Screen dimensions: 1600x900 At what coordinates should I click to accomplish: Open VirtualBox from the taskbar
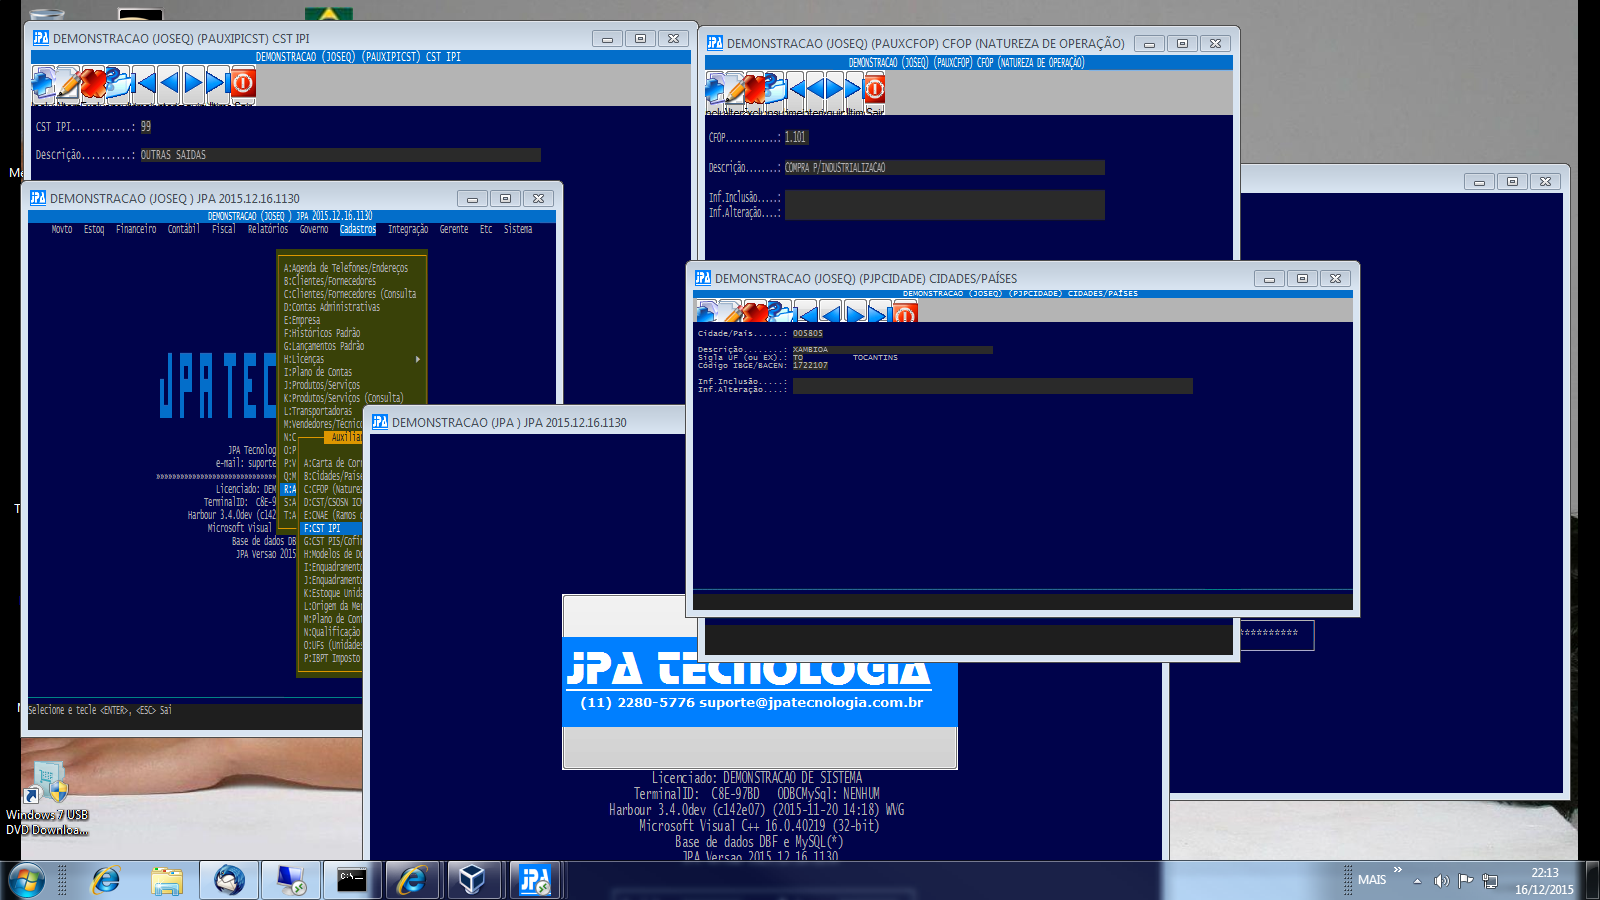[472, 880]
